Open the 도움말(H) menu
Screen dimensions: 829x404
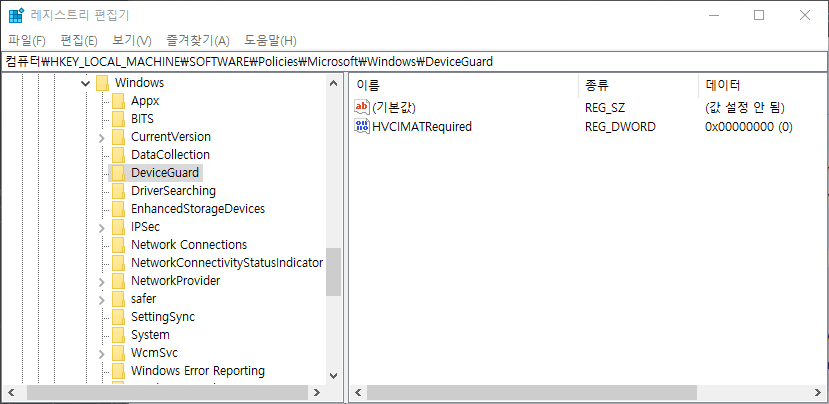coord(270,40)
